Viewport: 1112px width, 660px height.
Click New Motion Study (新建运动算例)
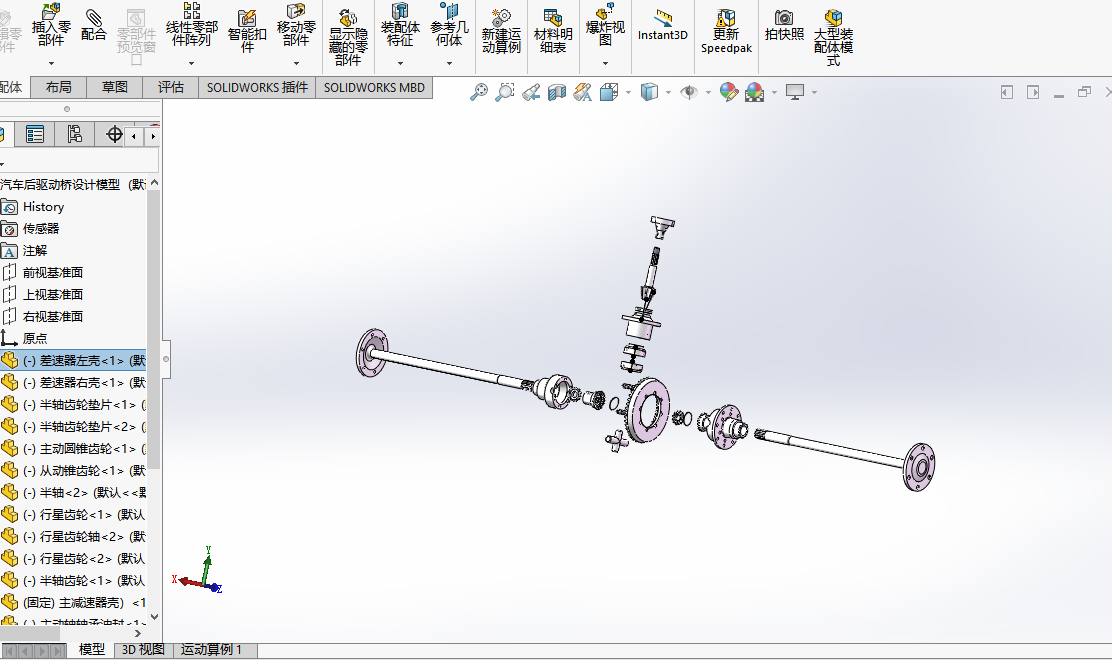click(501, 31)
